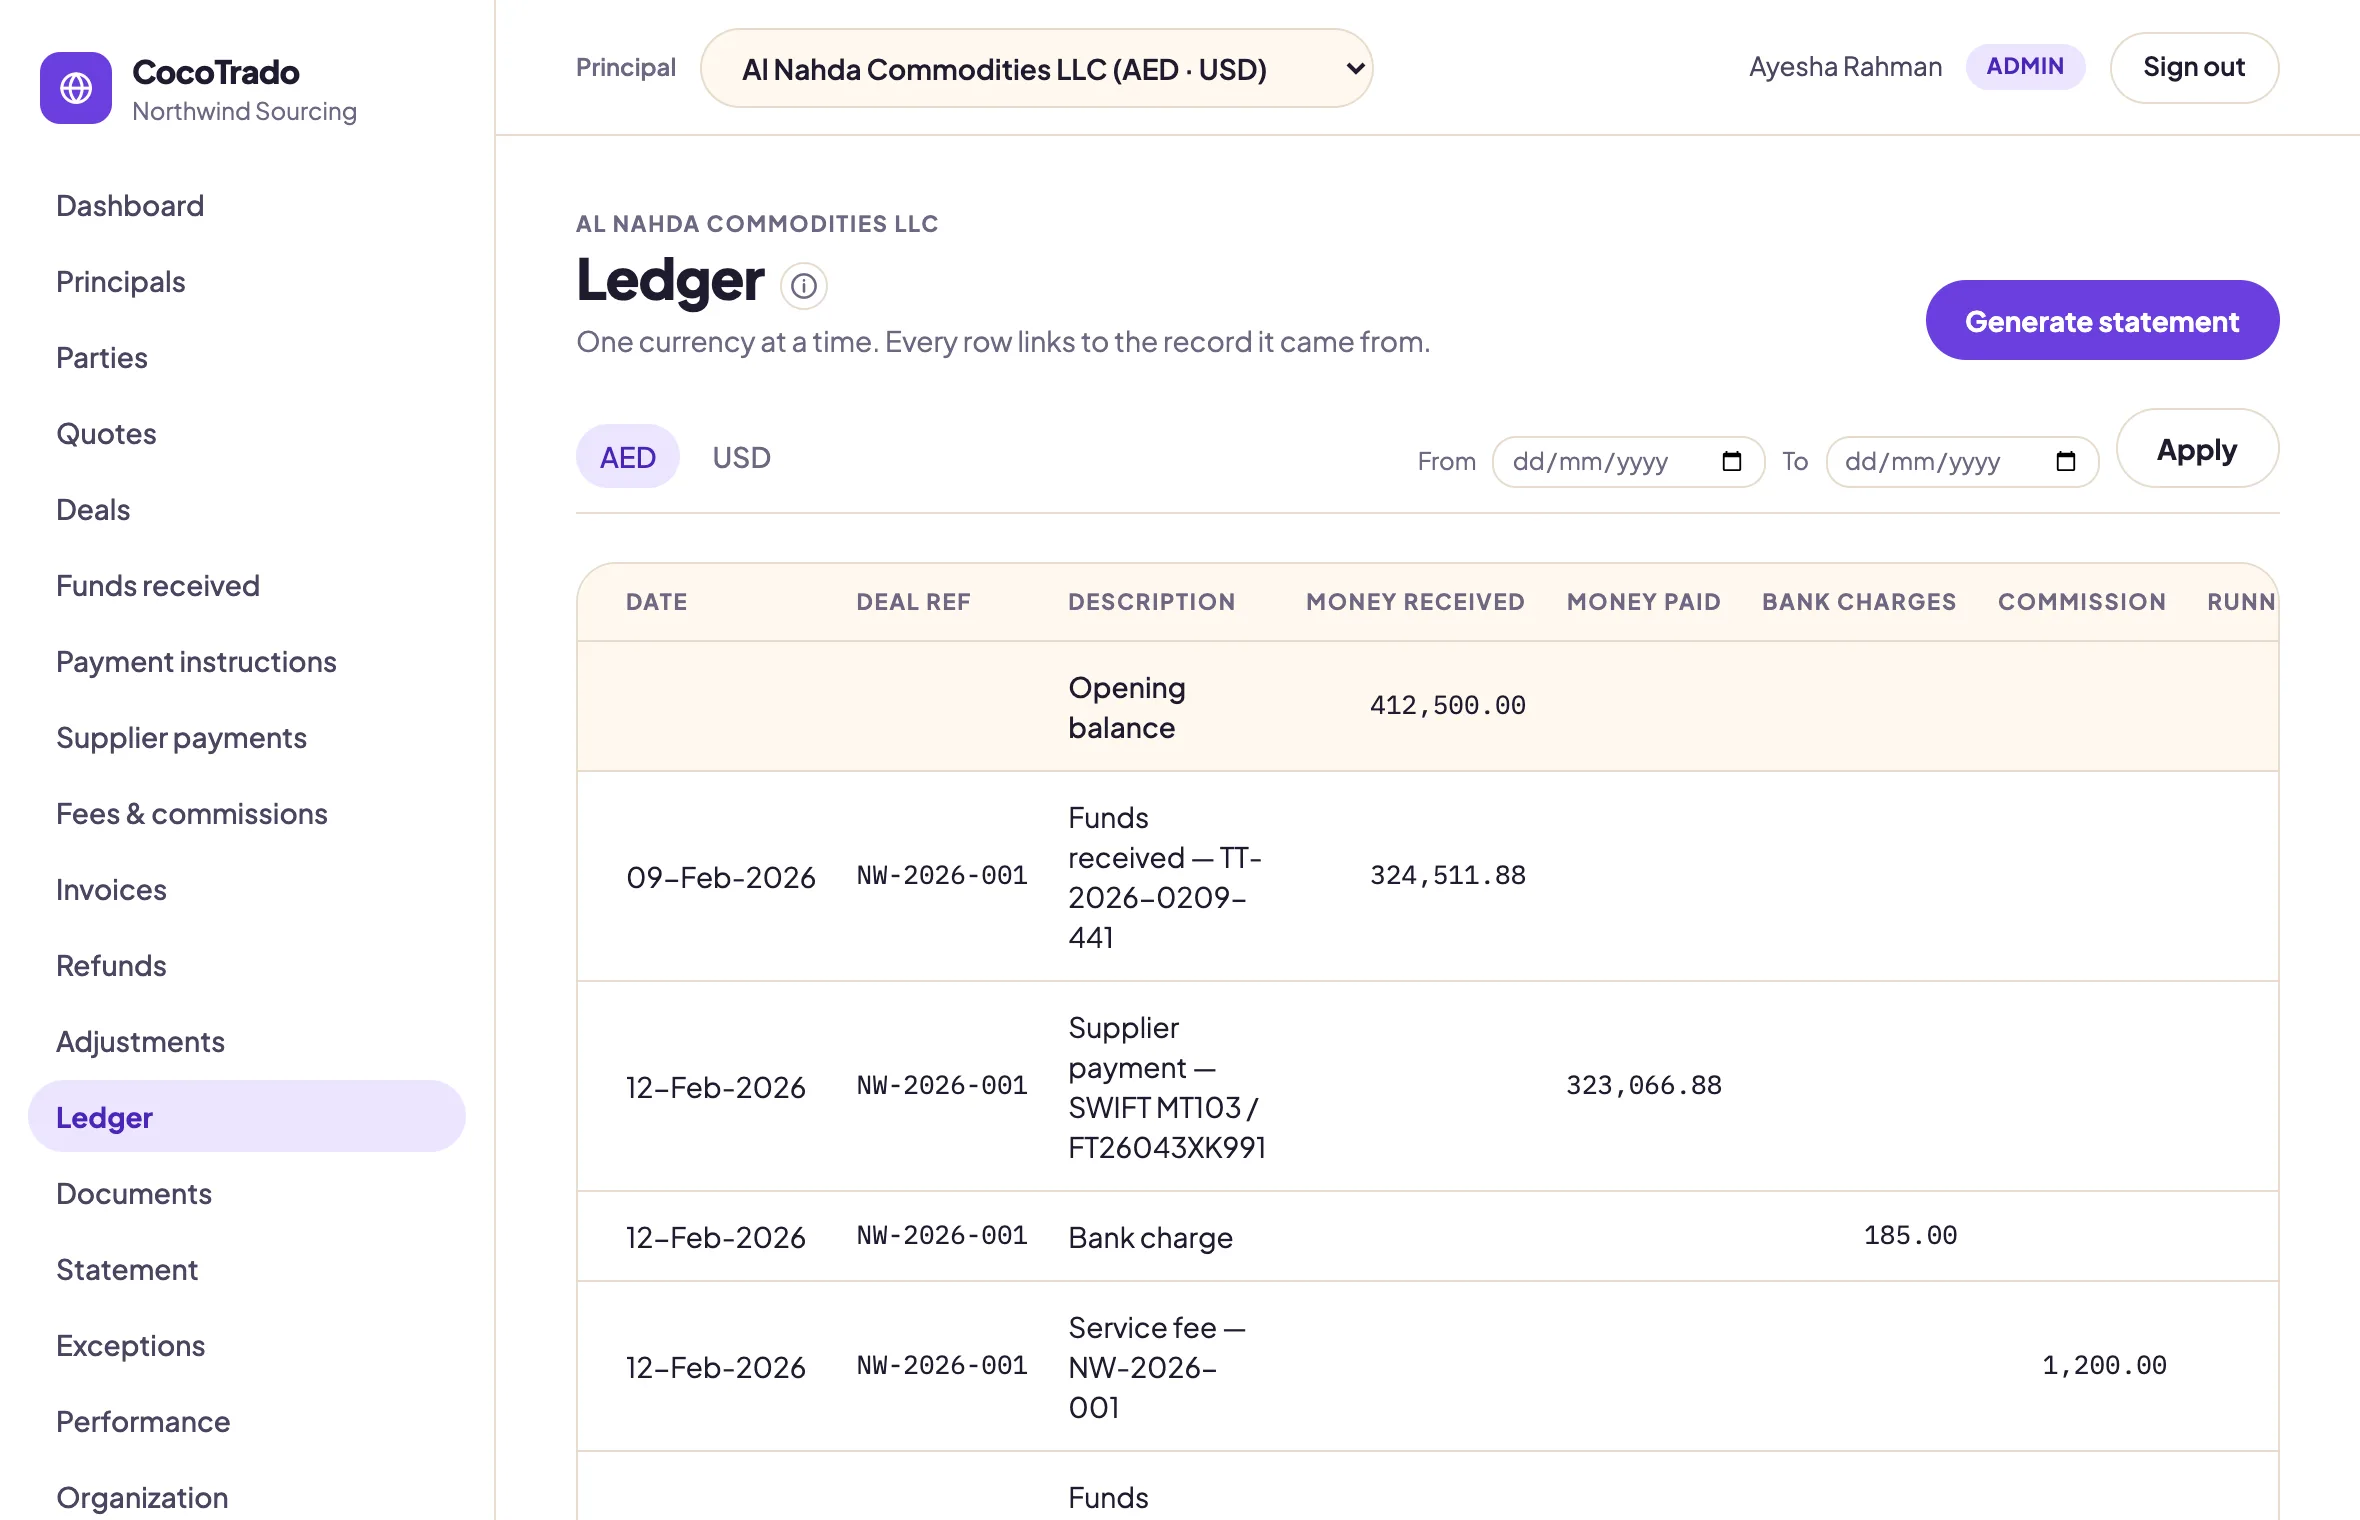Click the DATE column header
Screen dimensions: 2360x1520
[x=657, y=601]
